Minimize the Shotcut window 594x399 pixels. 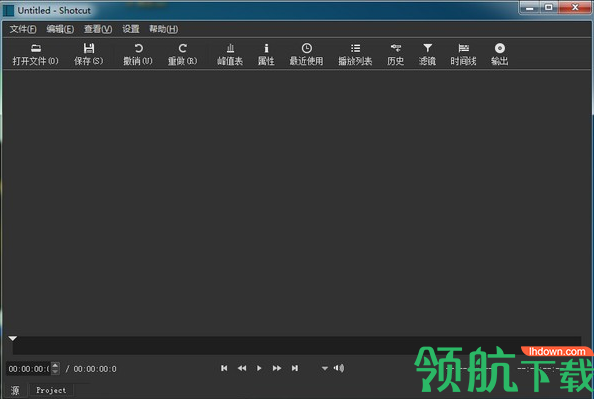click(530, 8)
